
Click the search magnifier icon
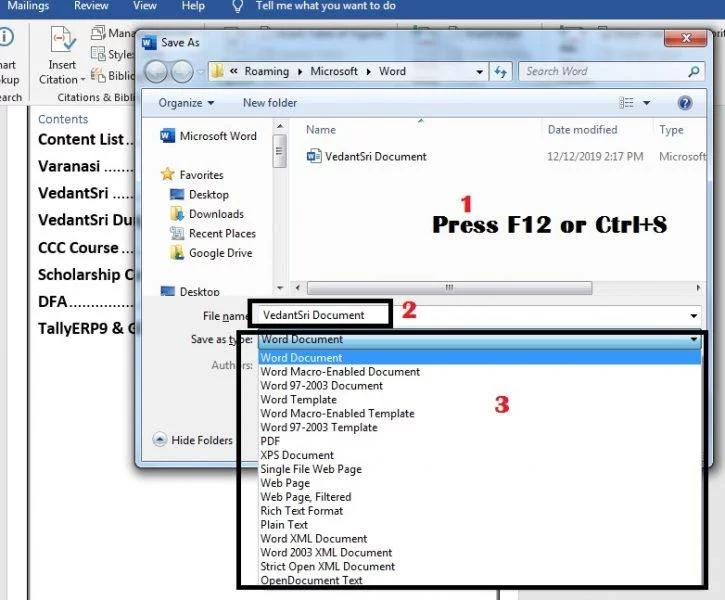pyautogui.click(x=693, y=72)
